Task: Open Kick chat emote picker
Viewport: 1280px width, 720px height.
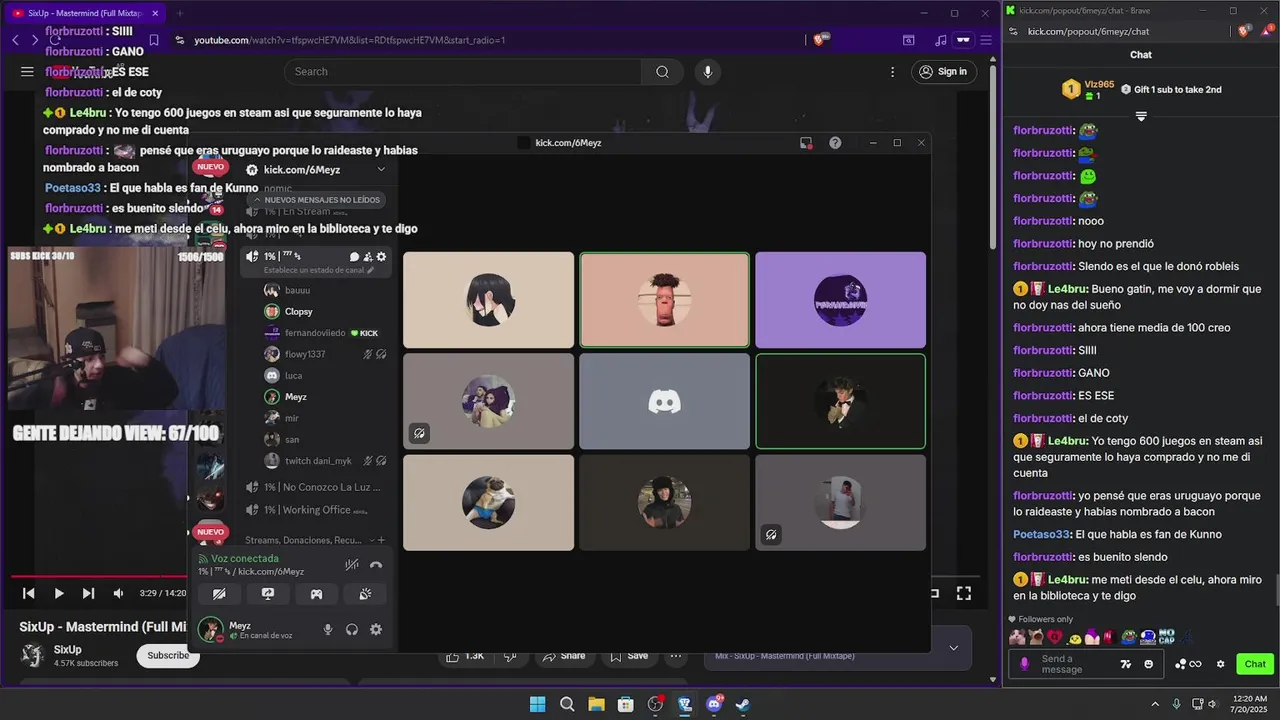Action: 1148,664
